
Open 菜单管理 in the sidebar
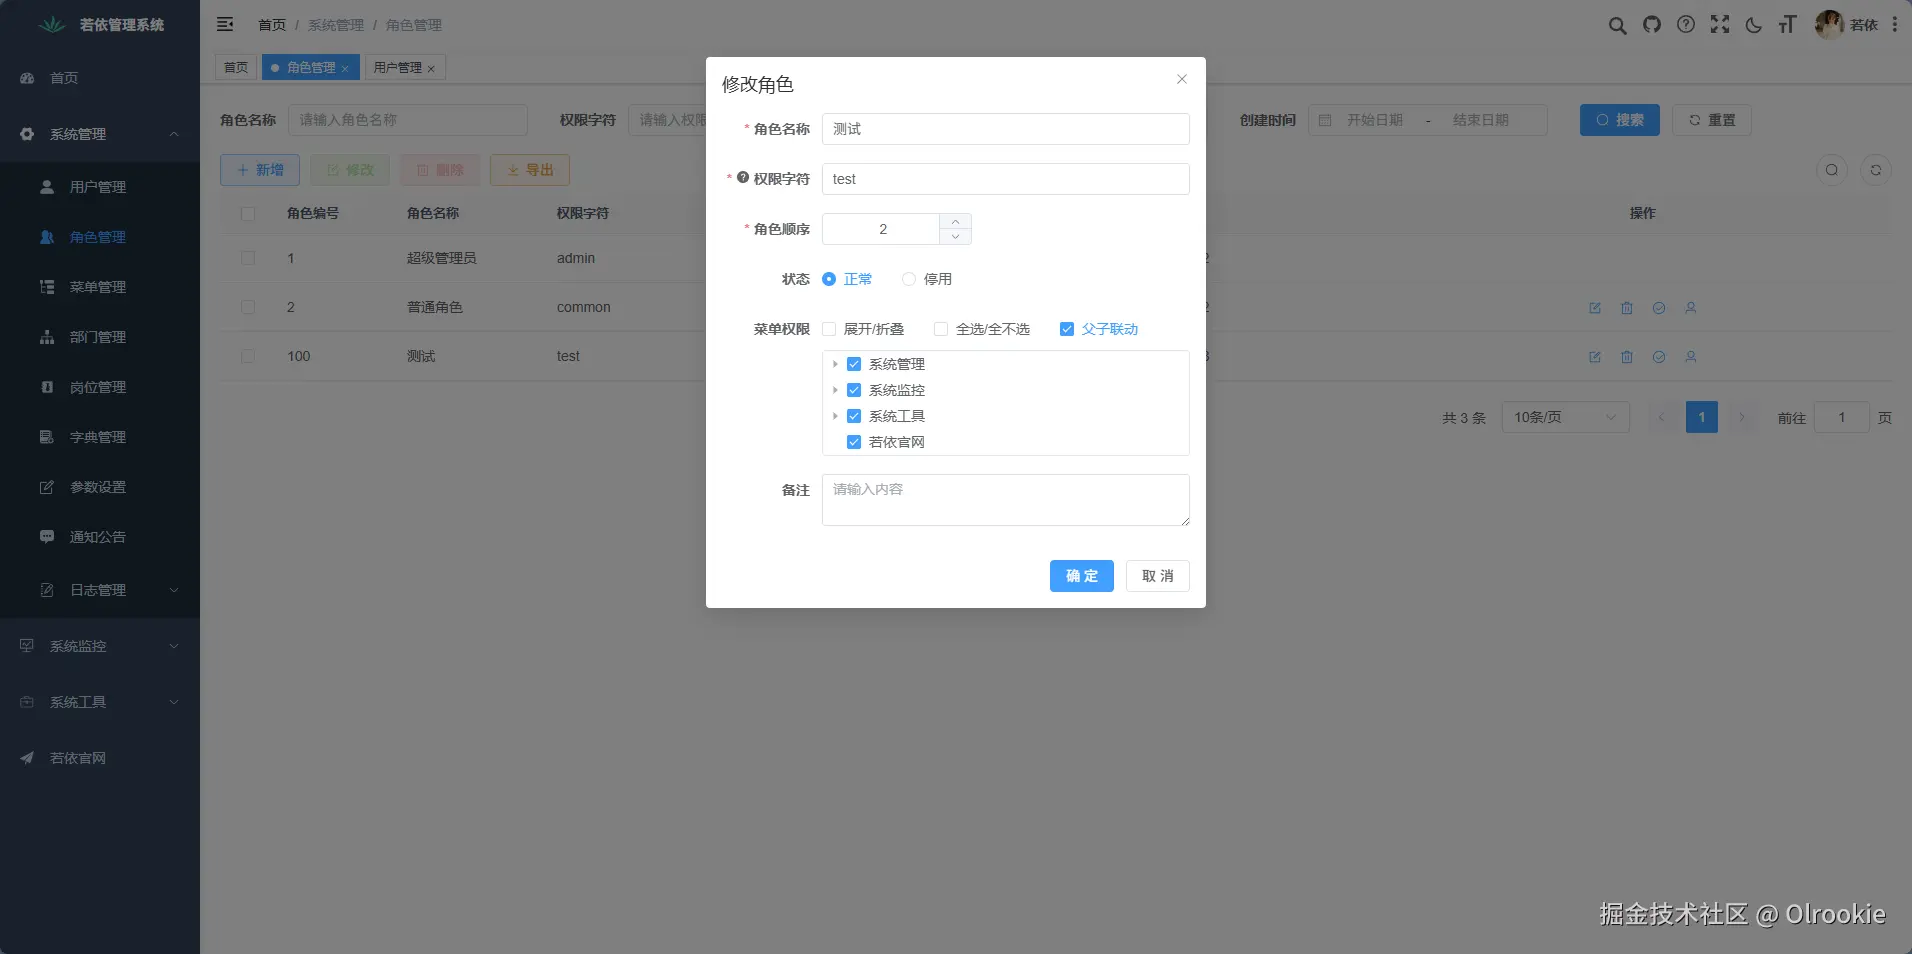(96, 287)
